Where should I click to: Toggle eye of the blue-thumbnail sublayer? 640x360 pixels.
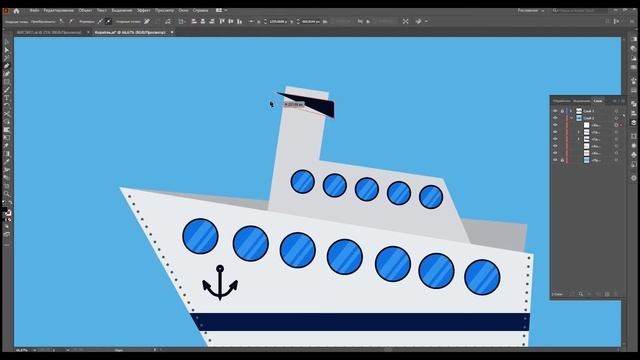point(555,160)
